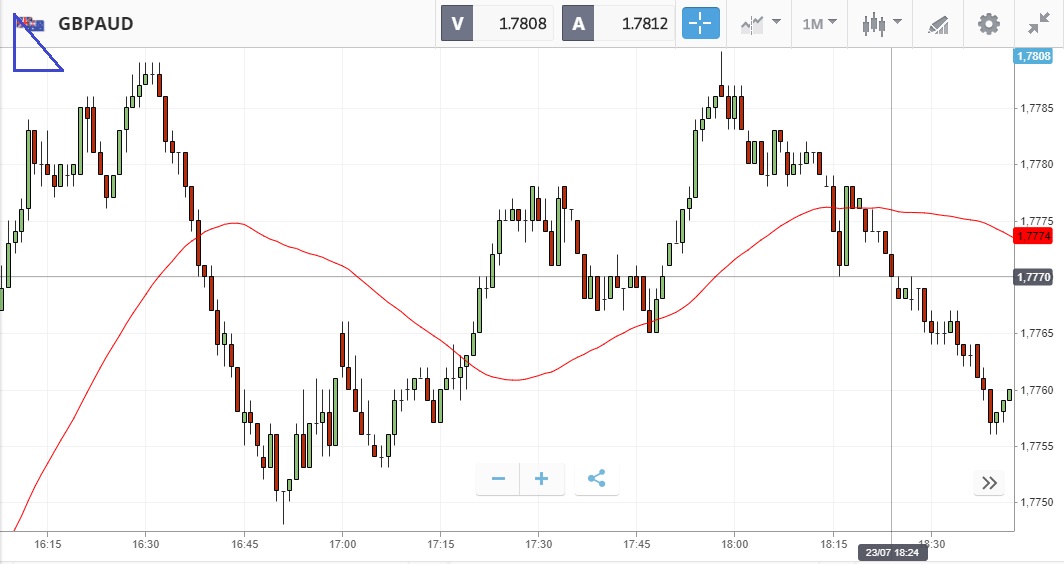
Task: Click the GBPAUD flag icon
Action: [x=30, y=23]
